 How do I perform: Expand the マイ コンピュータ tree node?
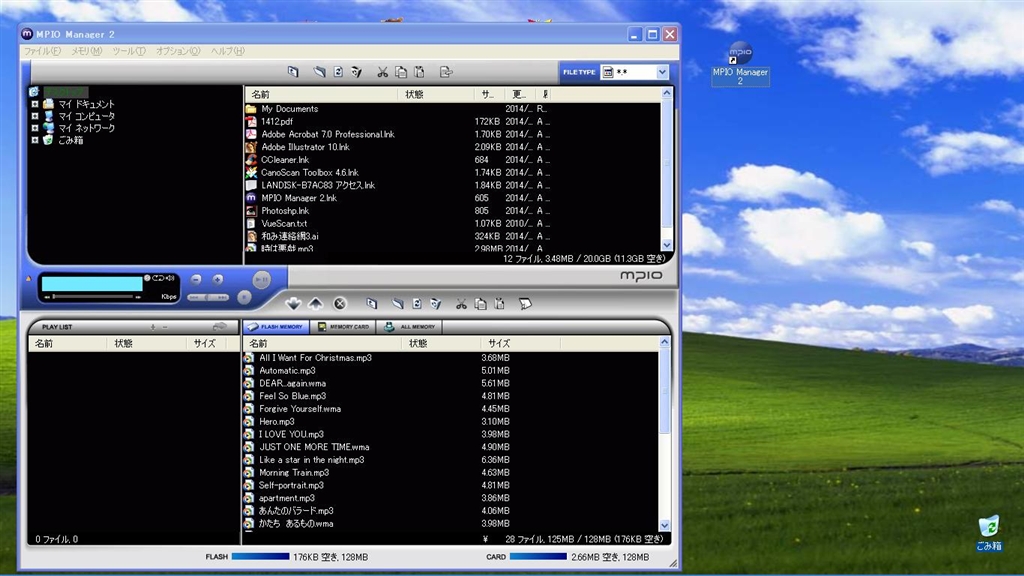pos(35,116)
